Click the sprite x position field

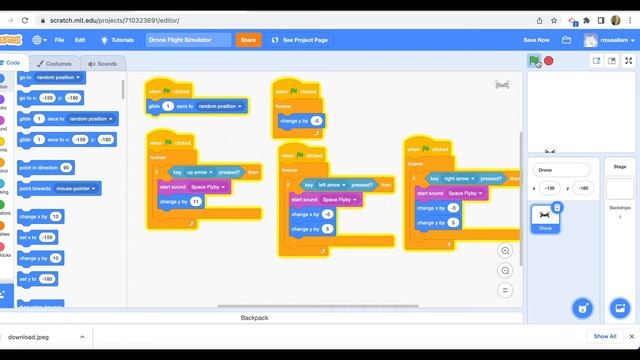549,188
